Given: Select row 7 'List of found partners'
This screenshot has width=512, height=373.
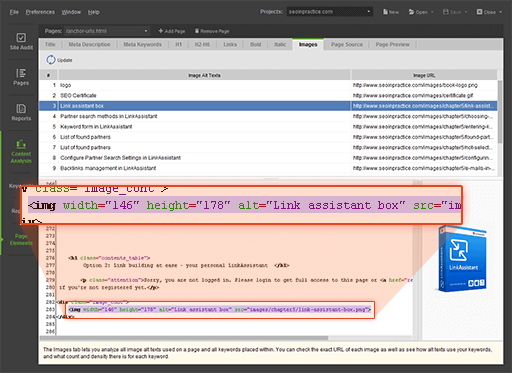Looking at the screenshot, I should coord(268,147).
